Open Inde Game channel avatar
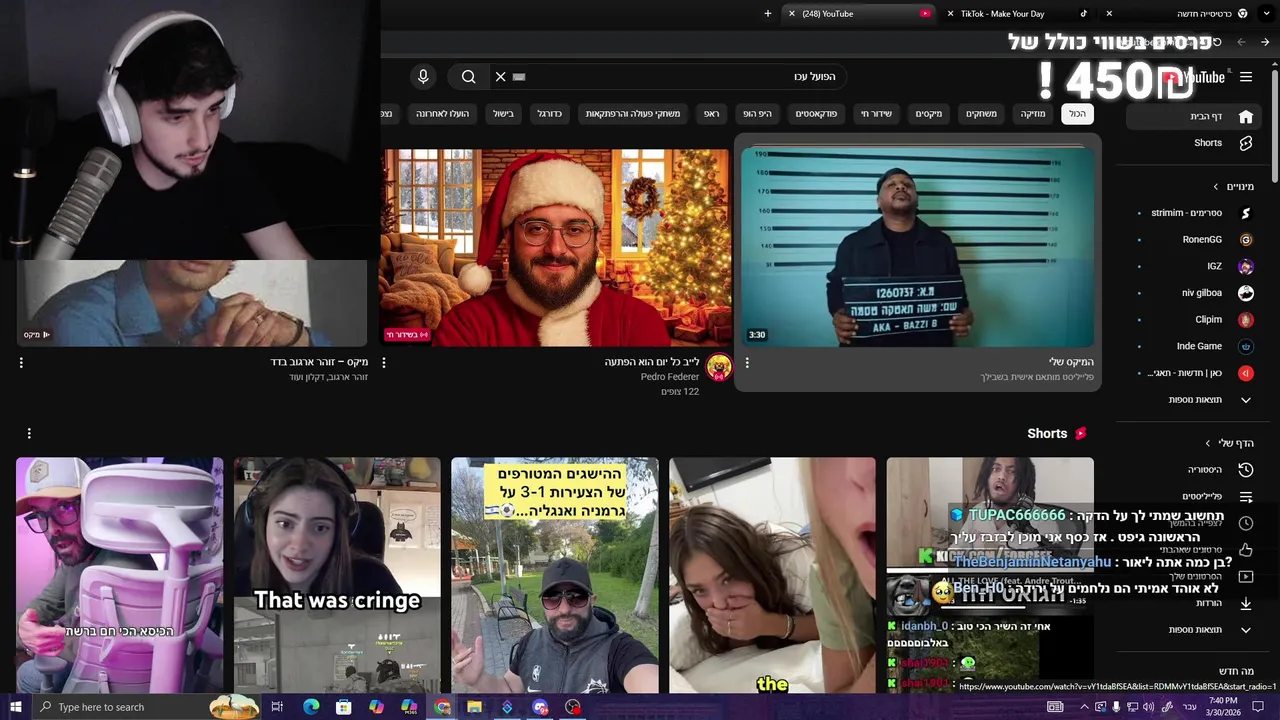This screenshot has height=720, width=1280. (1246, 346)
